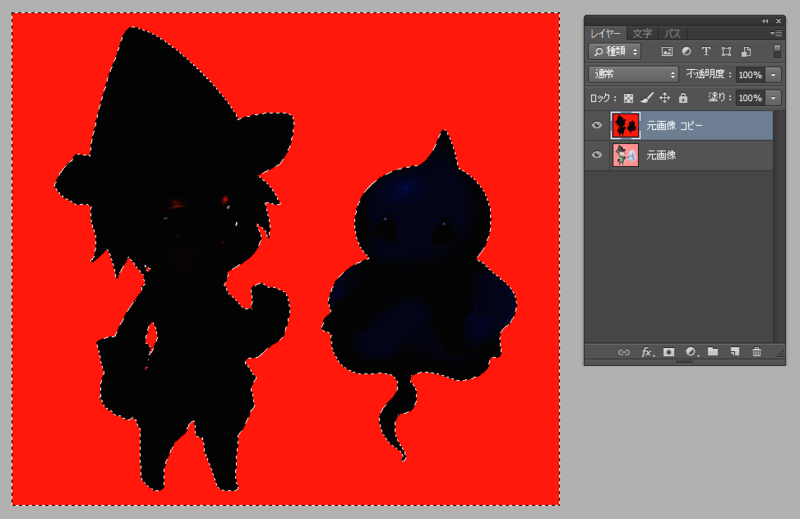Viewport: 800px width, 519px height.
Task: Open the 通常 blend mode dropdown
Action: [x=633, y=74]
